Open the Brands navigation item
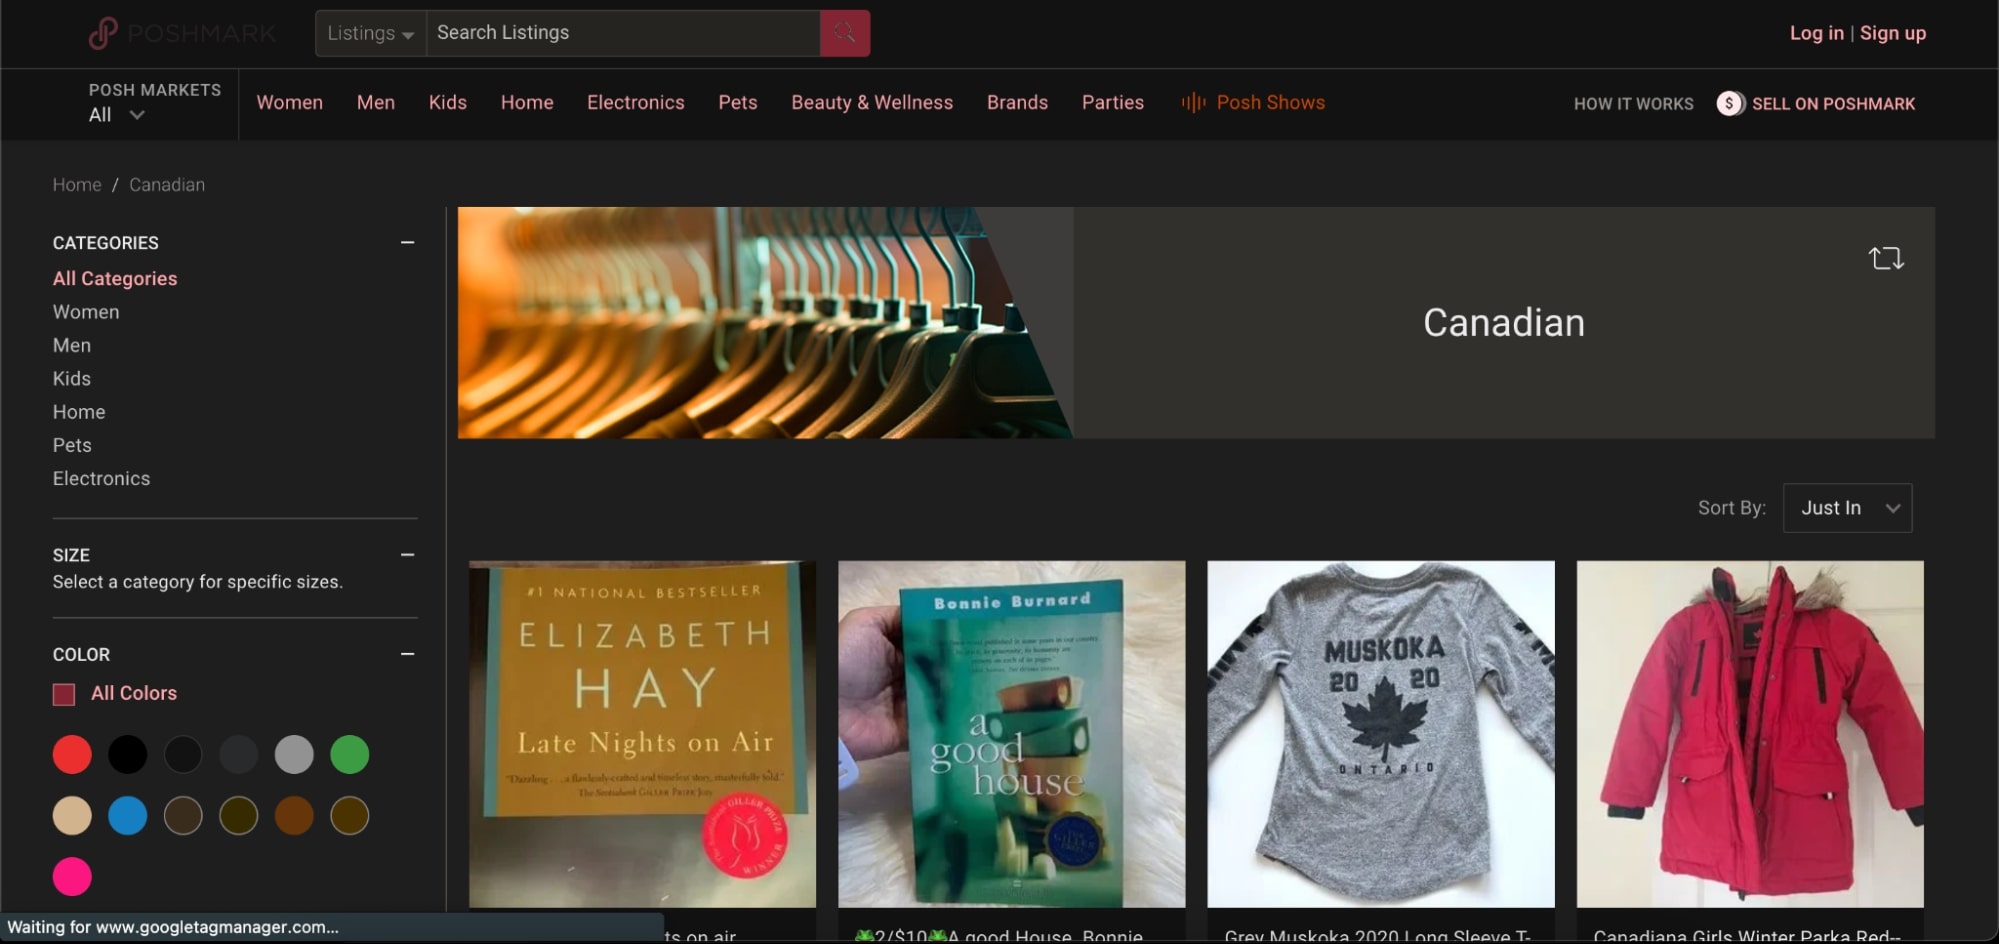This screenshot has height=944, width=1999. click(1017, 102)
